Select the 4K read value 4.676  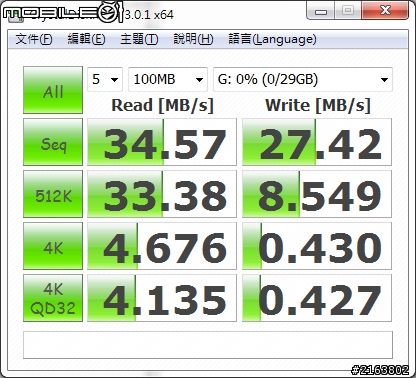pyautogui.click(x=162, y=246)
